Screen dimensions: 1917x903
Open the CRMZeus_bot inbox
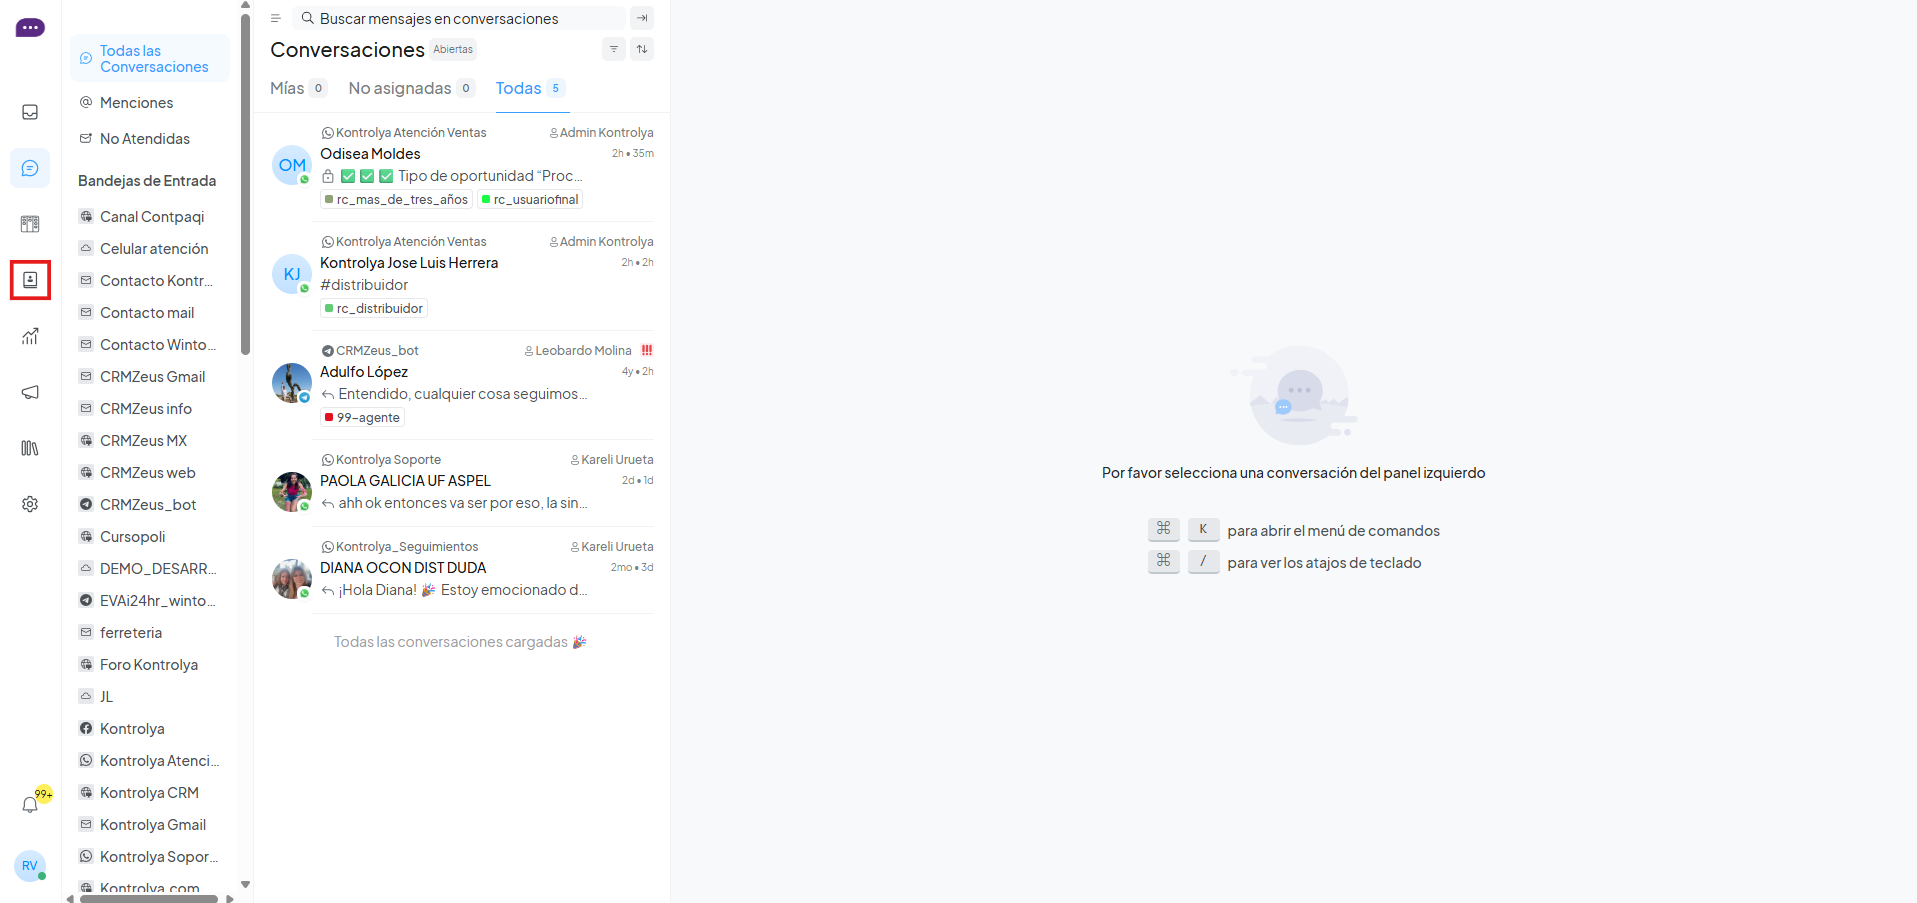148,504
